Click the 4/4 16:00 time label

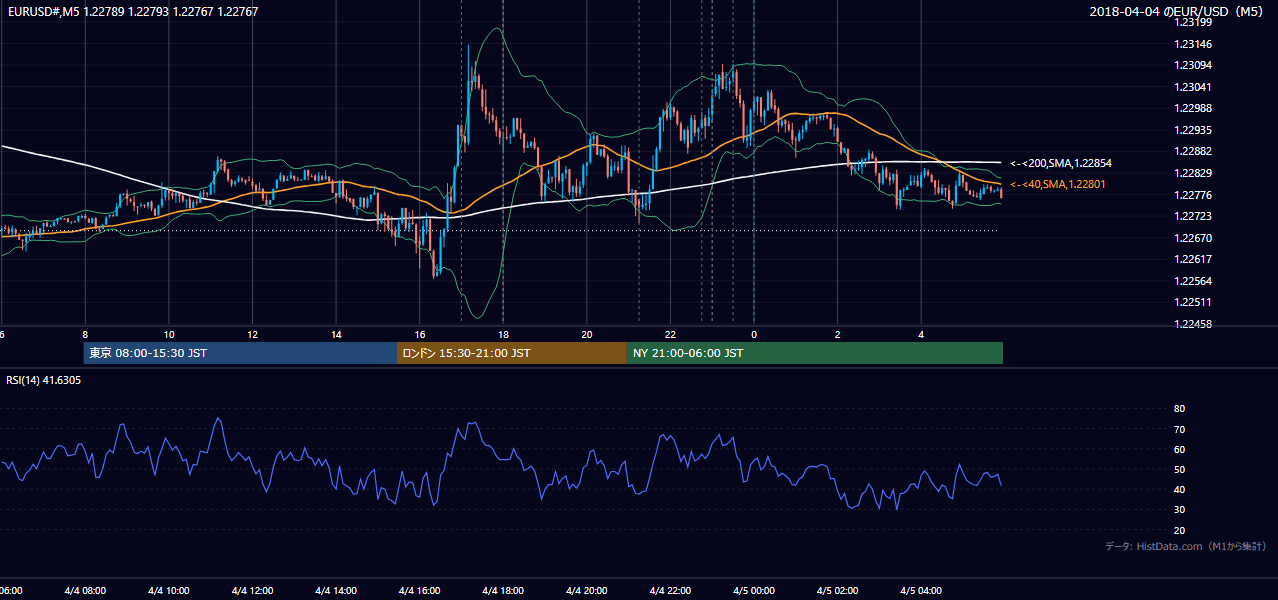[420, 590]
